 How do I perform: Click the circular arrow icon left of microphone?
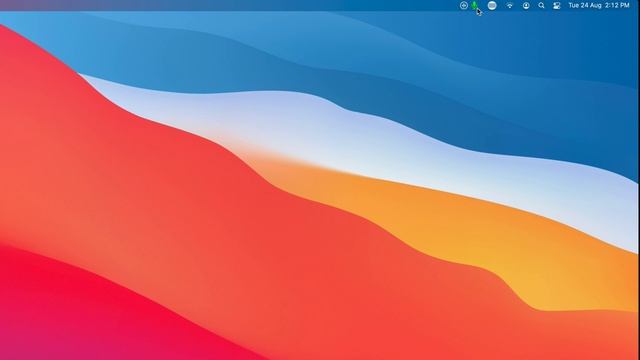coord(463,5)
